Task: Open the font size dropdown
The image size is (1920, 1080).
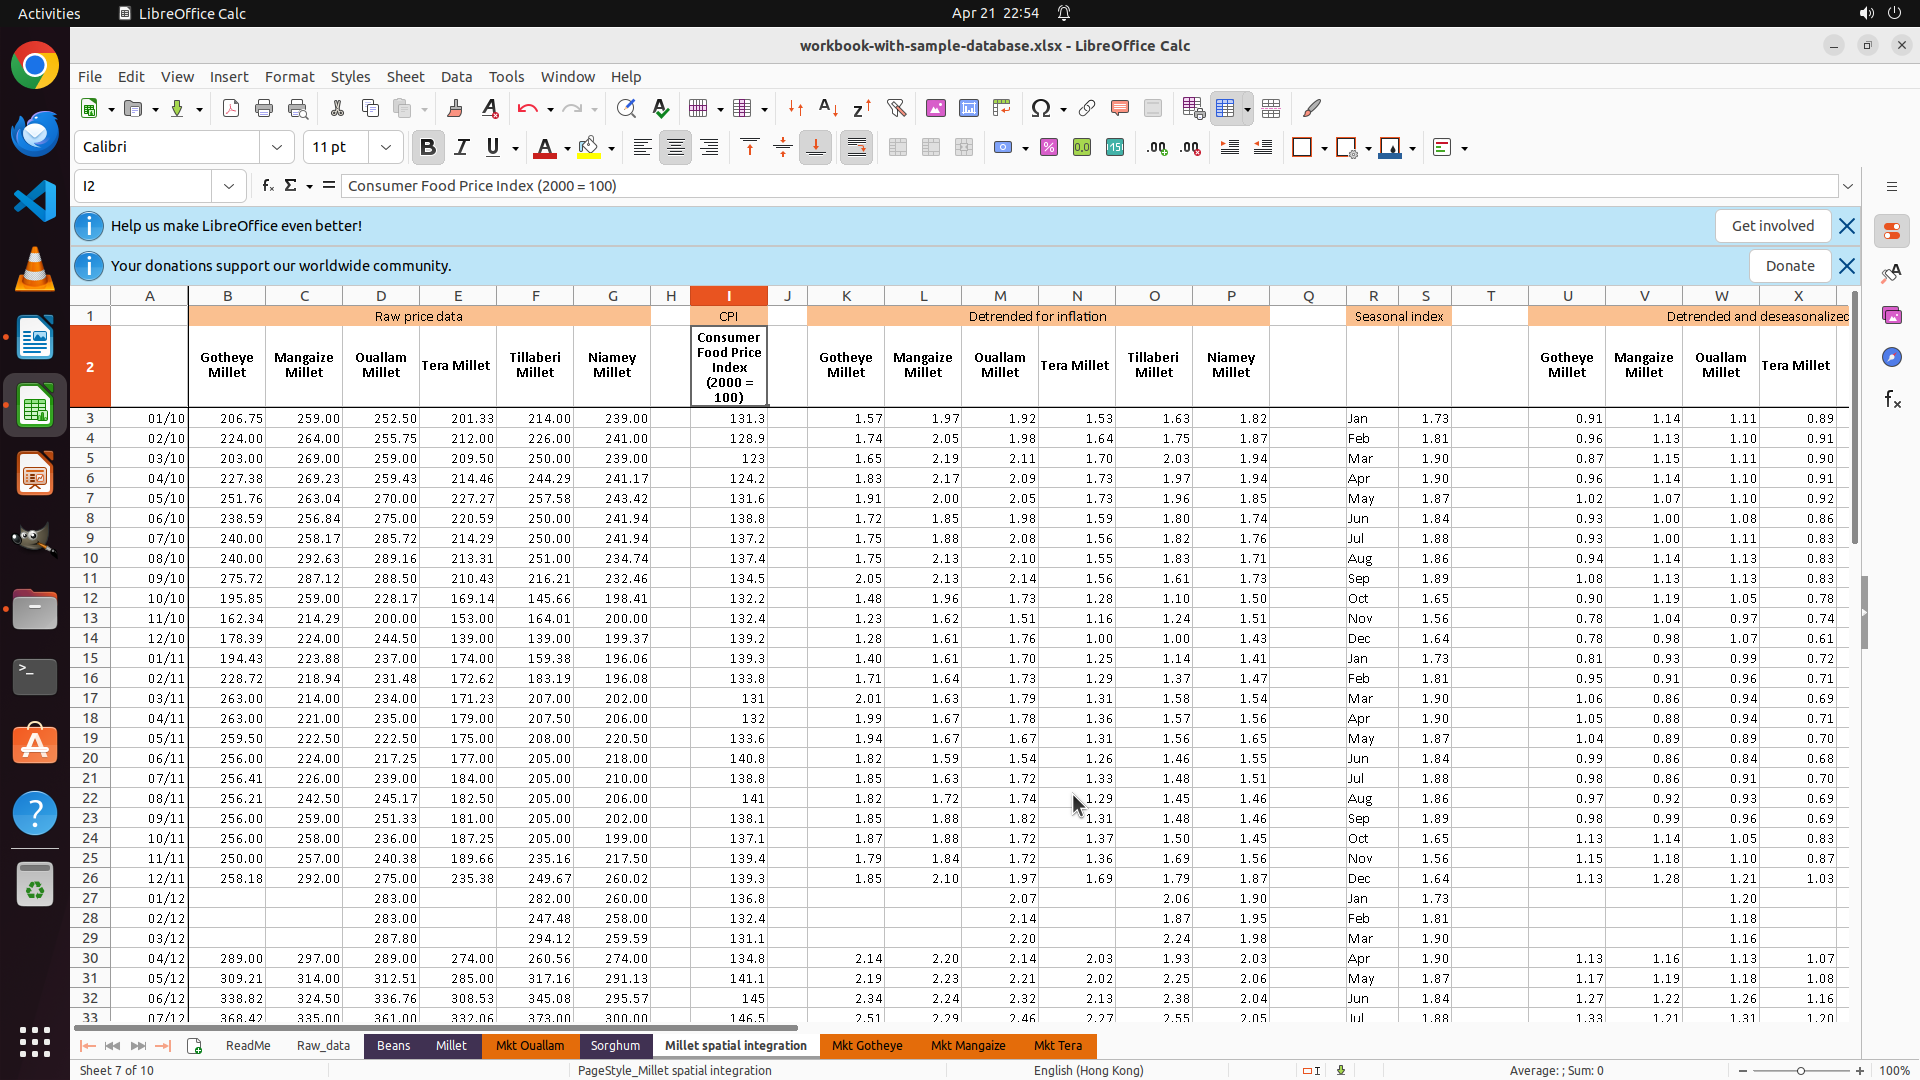Action: 386,147
